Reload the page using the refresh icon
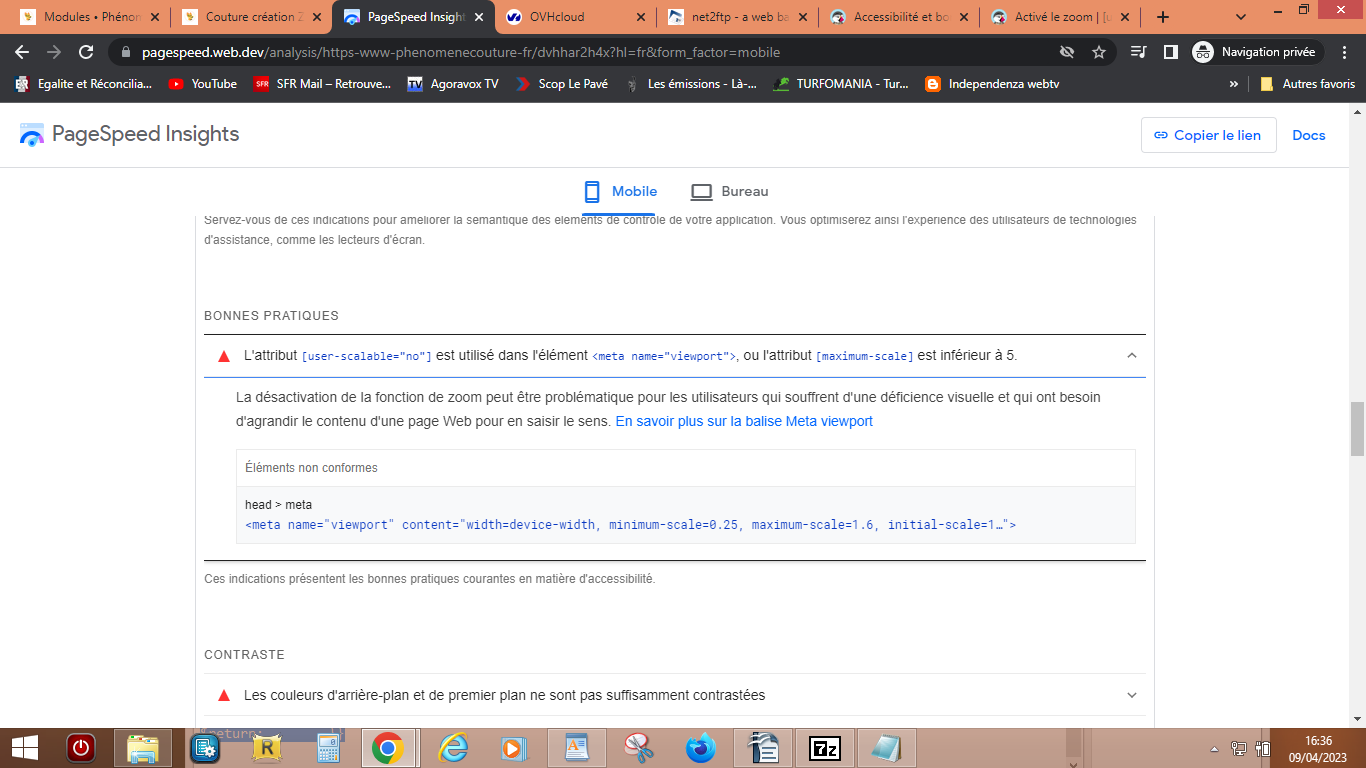Screen dimensions: 1366x768 [x=86, y=52]
